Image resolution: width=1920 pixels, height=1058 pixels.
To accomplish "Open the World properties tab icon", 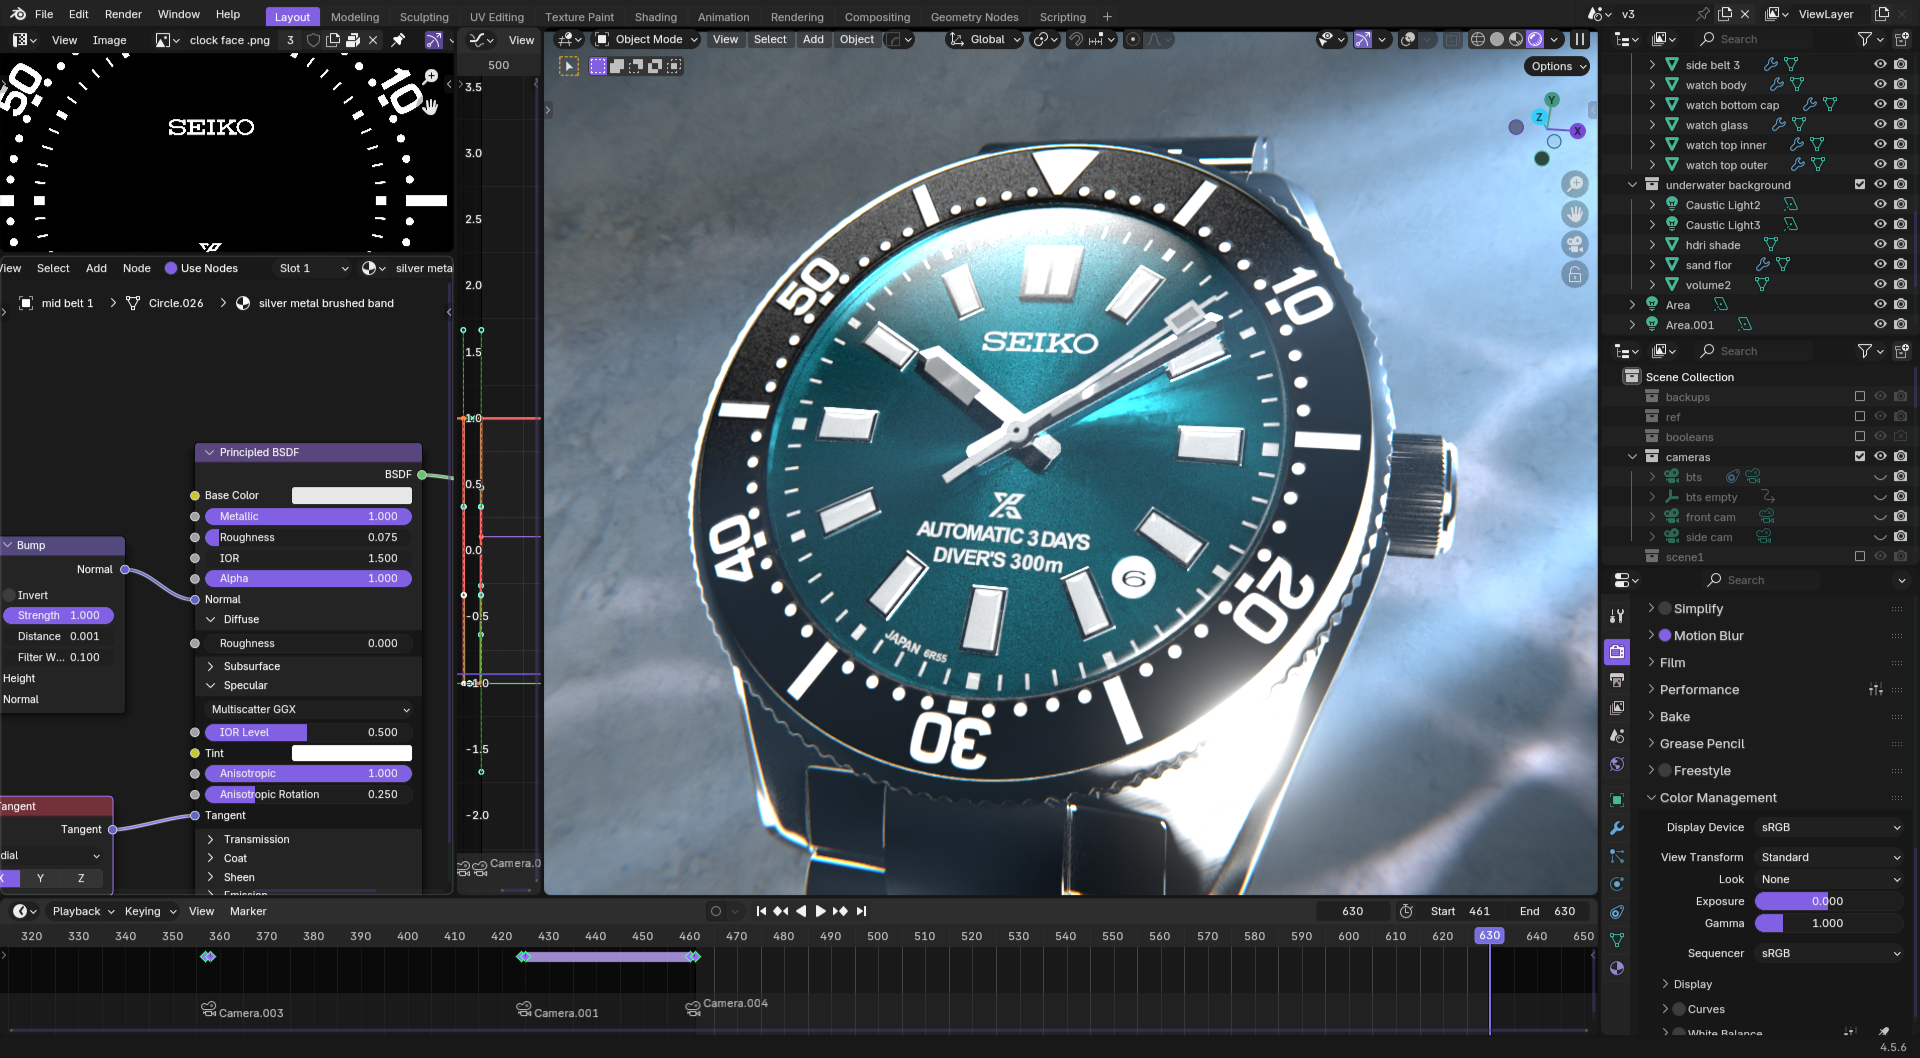I will (x=1617, y=764).
